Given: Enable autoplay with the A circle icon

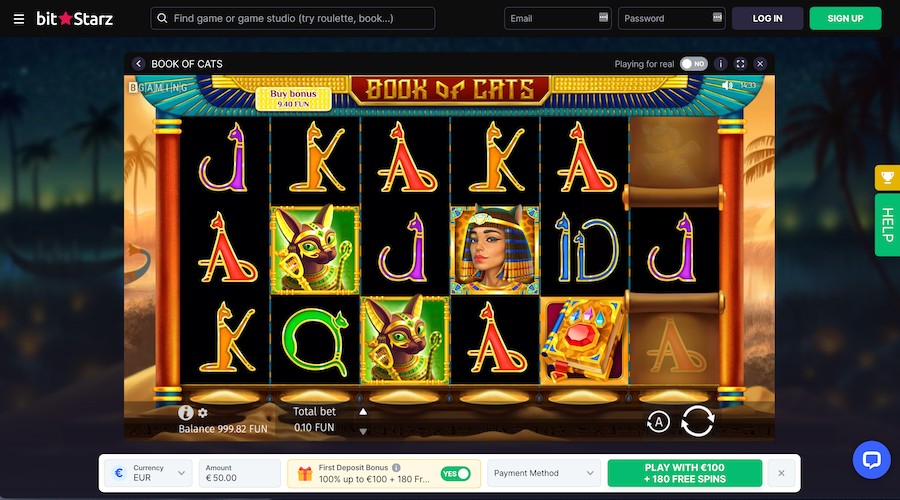Looking at the screenshot, I should point(658,423).
